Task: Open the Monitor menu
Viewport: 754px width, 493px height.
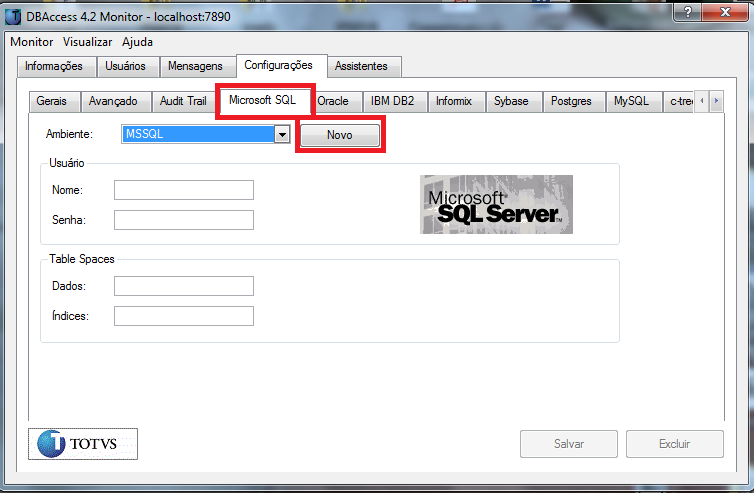Action: [32, 42]
